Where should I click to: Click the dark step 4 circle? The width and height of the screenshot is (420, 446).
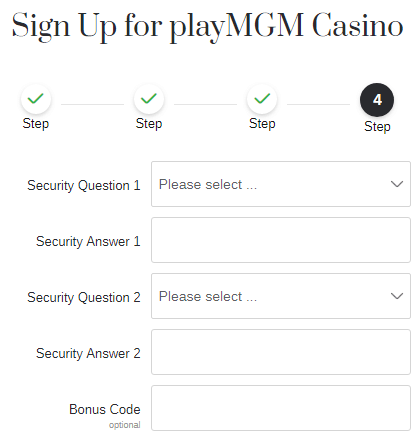pyautogui.click(x=377, y=100)
